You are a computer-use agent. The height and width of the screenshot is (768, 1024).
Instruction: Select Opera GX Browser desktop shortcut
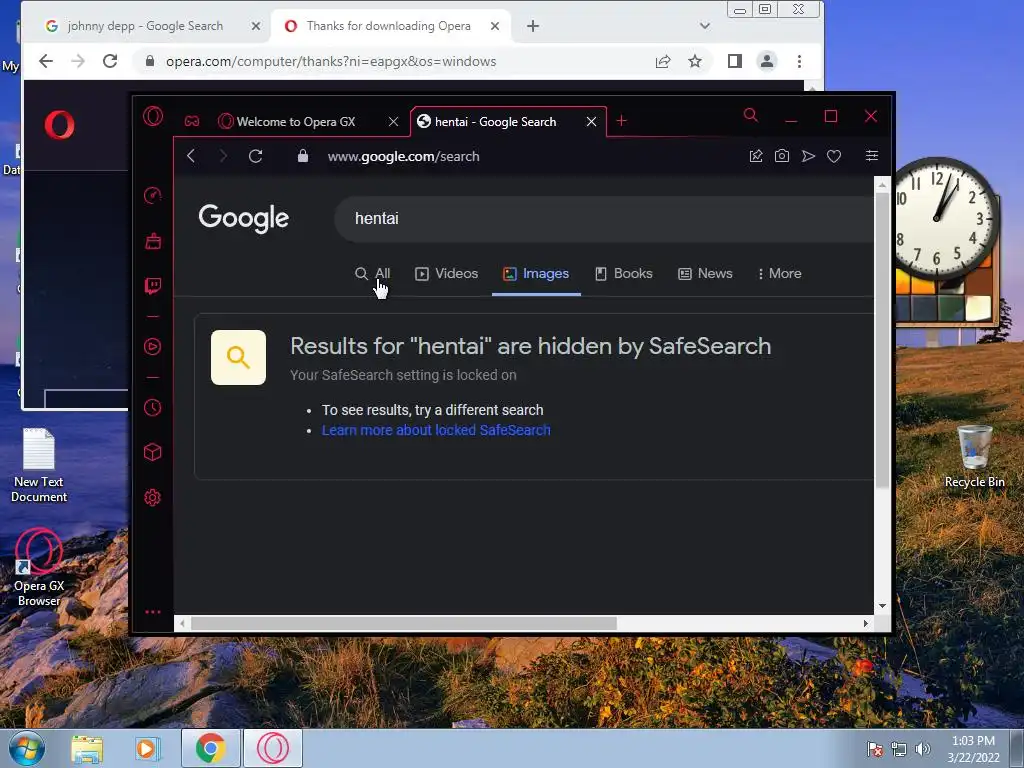[x=39, y=567]
